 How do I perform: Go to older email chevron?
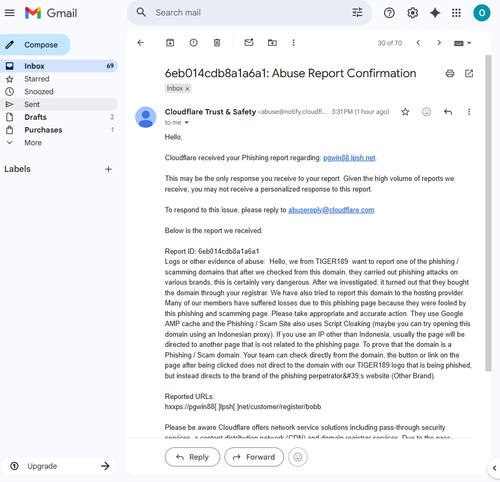[x=439, y=43]
